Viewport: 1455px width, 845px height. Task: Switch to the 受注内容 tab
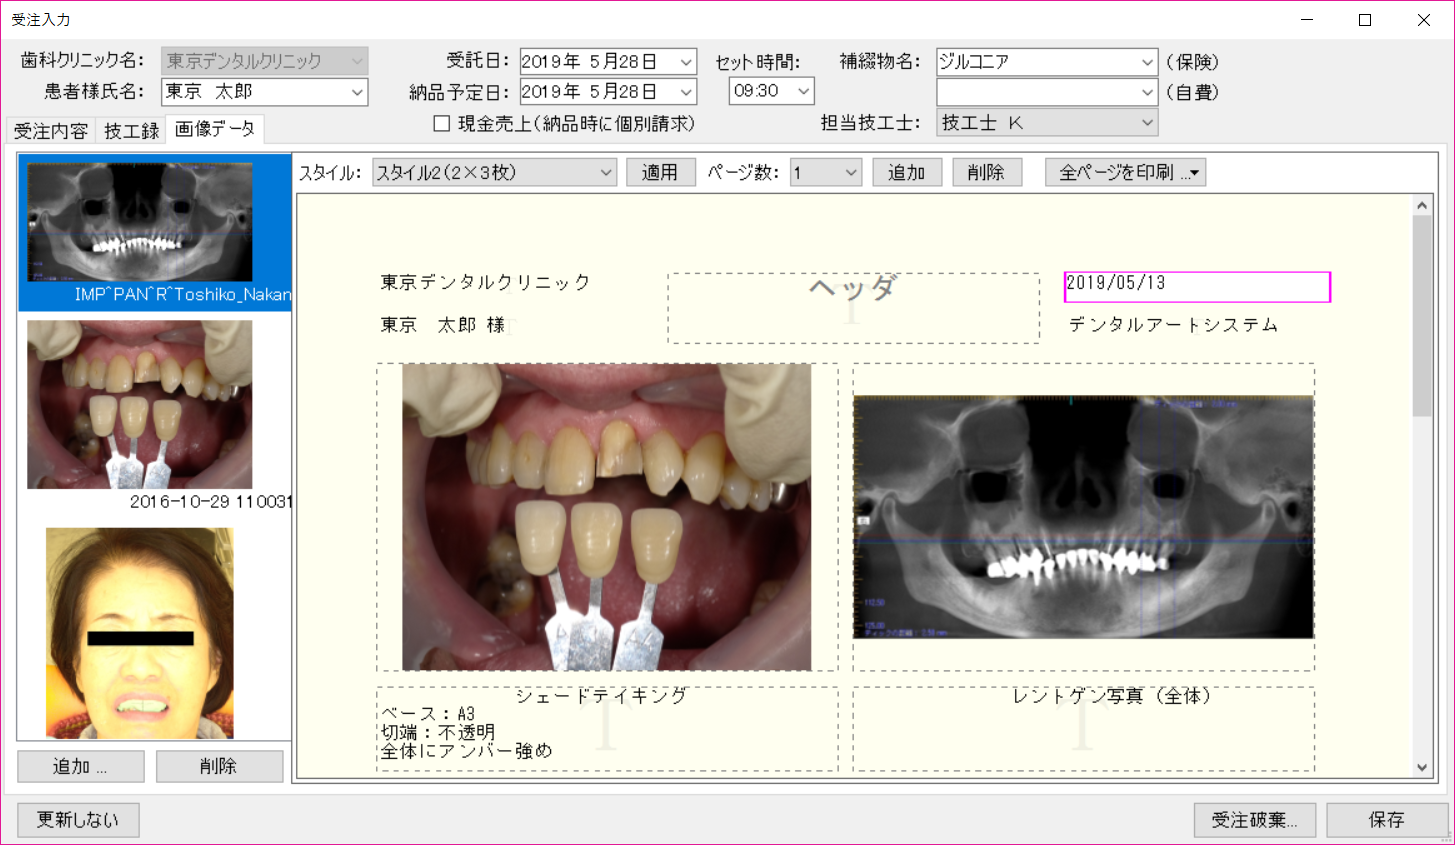pos(51,131)
